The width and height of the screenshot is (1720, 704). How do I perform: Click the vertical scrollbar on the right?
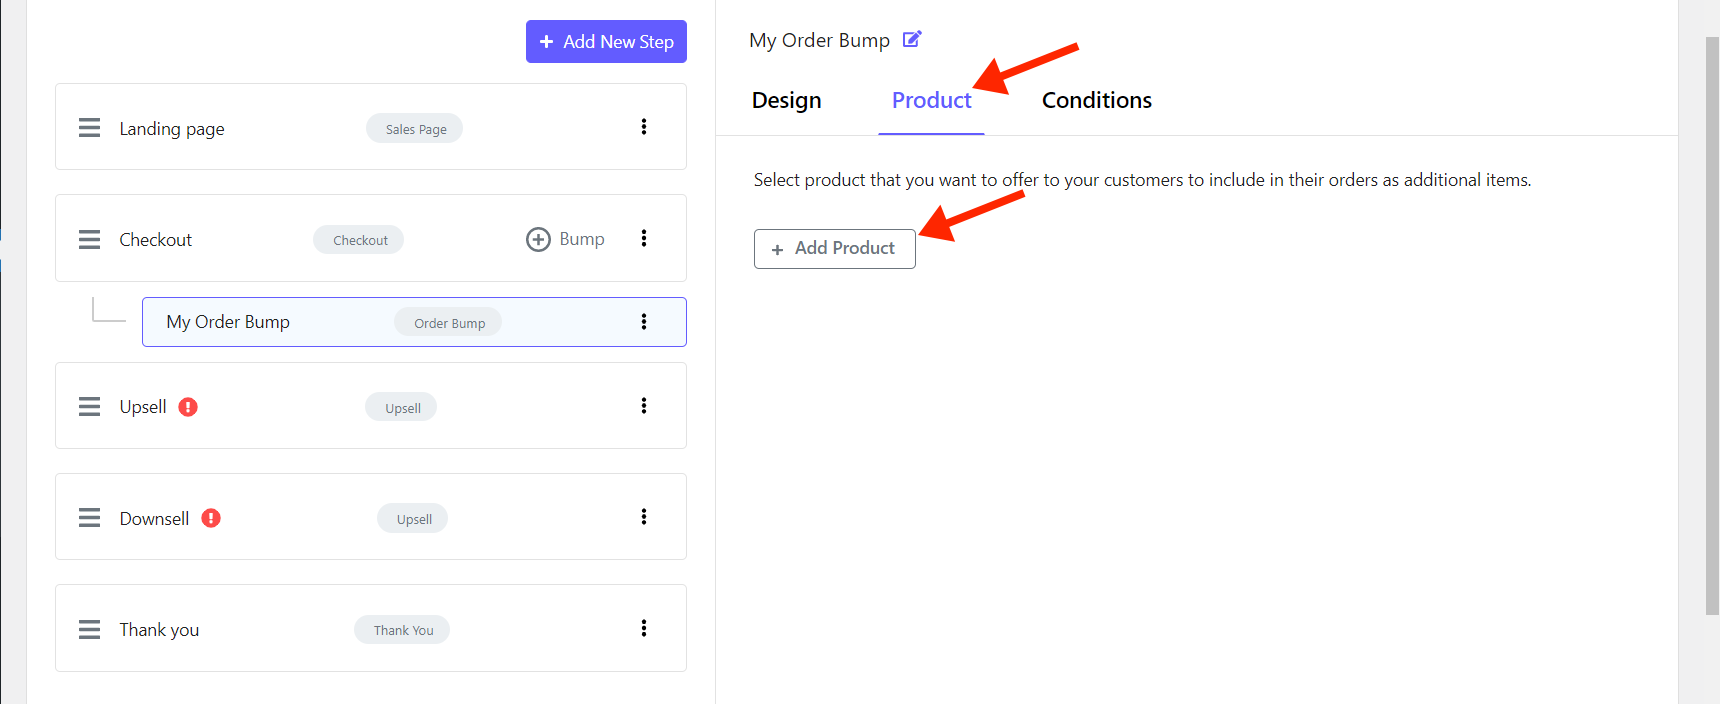click(x=1712, y=326)
